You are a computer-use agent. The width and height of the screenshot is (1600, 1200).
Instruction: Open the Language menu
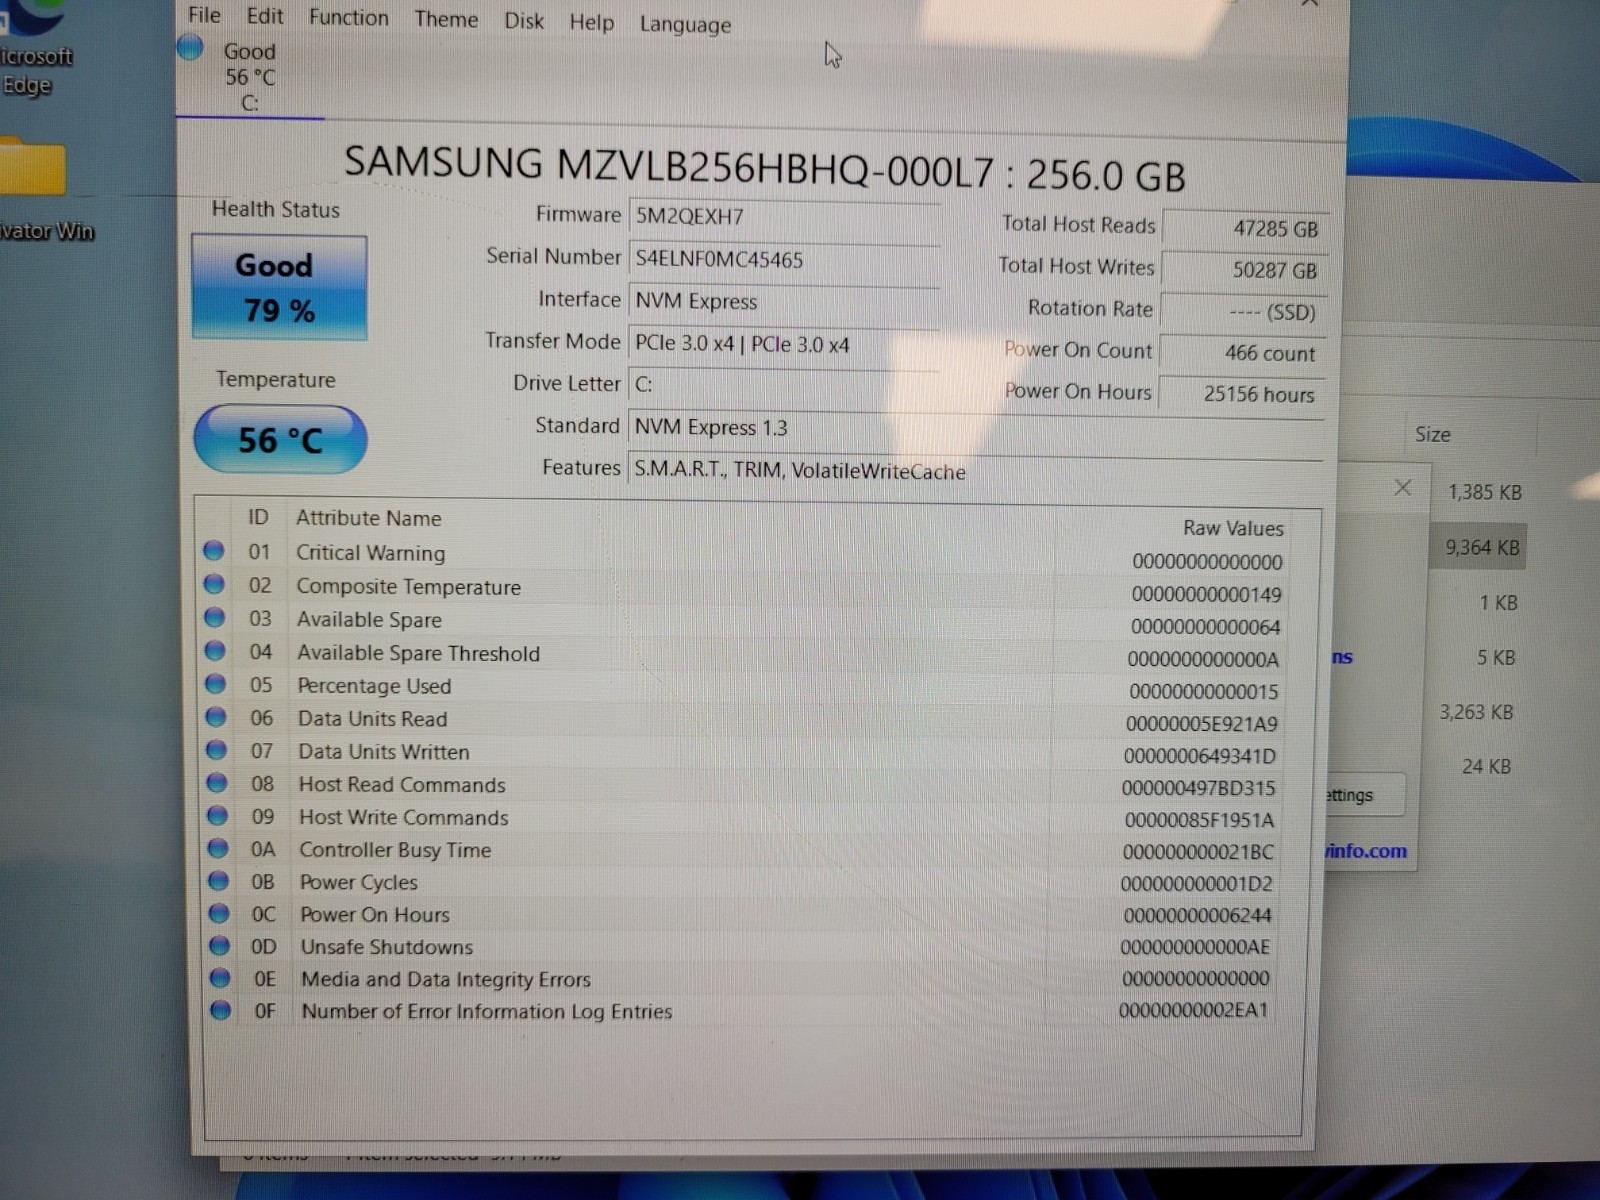[x=685, y=24]
